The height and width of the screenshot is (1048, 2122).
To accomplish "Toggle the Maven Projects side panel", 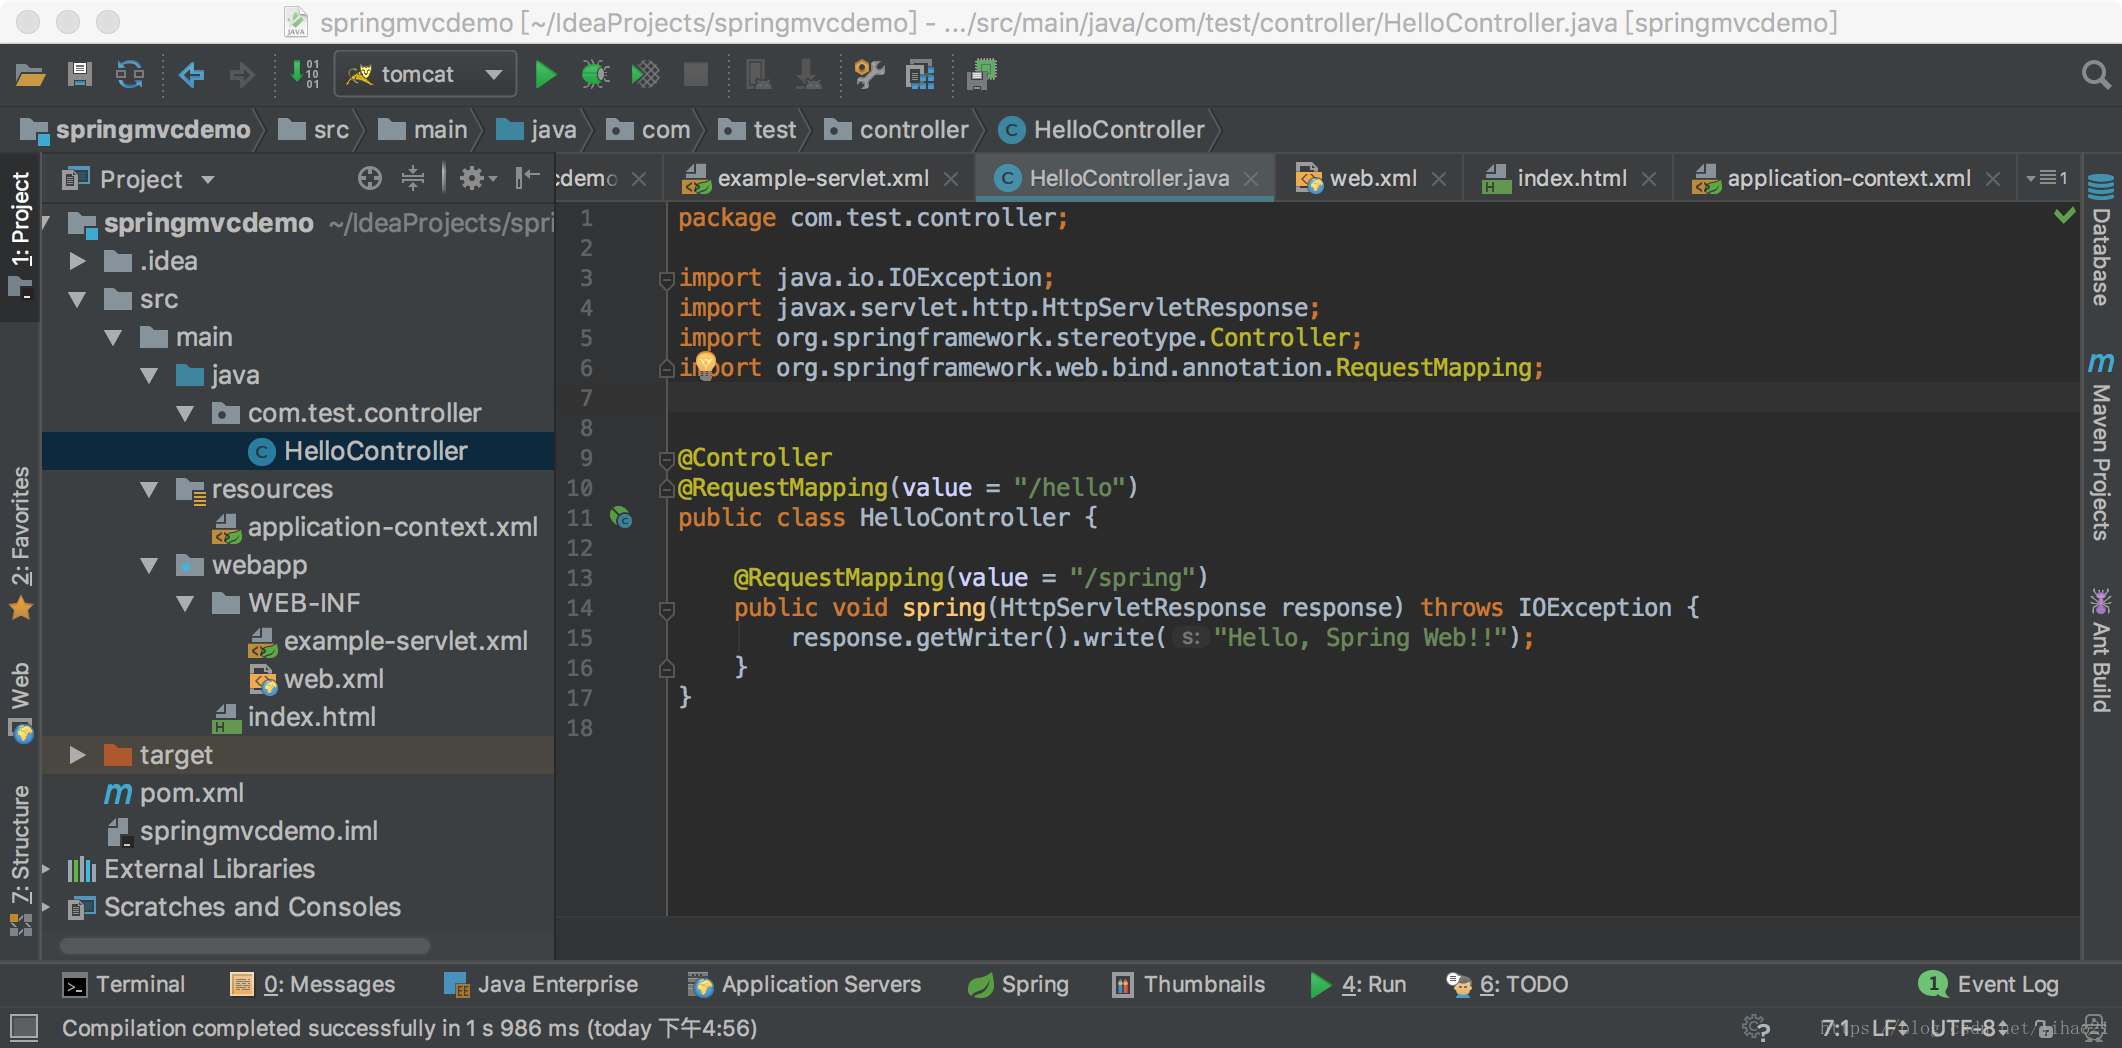I will point(2101,448).
